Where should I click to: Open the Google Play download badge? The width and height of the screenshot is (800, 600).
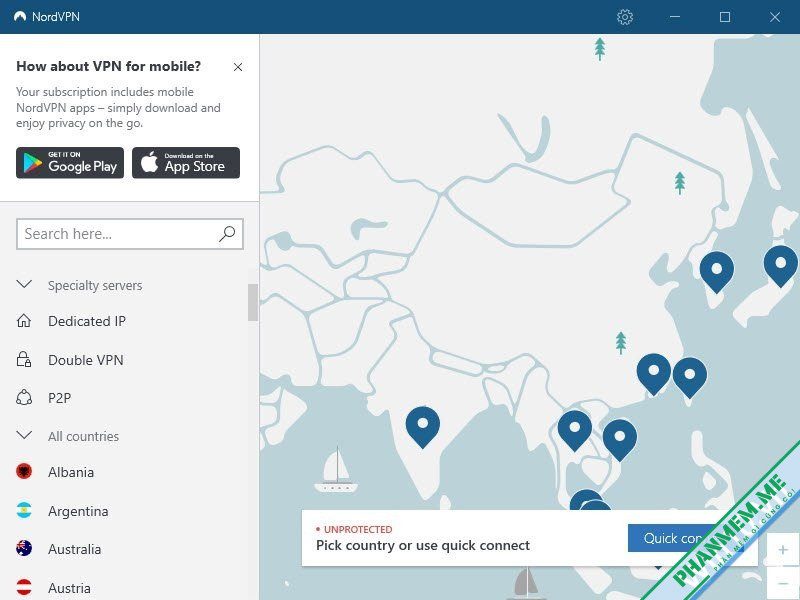(70, 163)
